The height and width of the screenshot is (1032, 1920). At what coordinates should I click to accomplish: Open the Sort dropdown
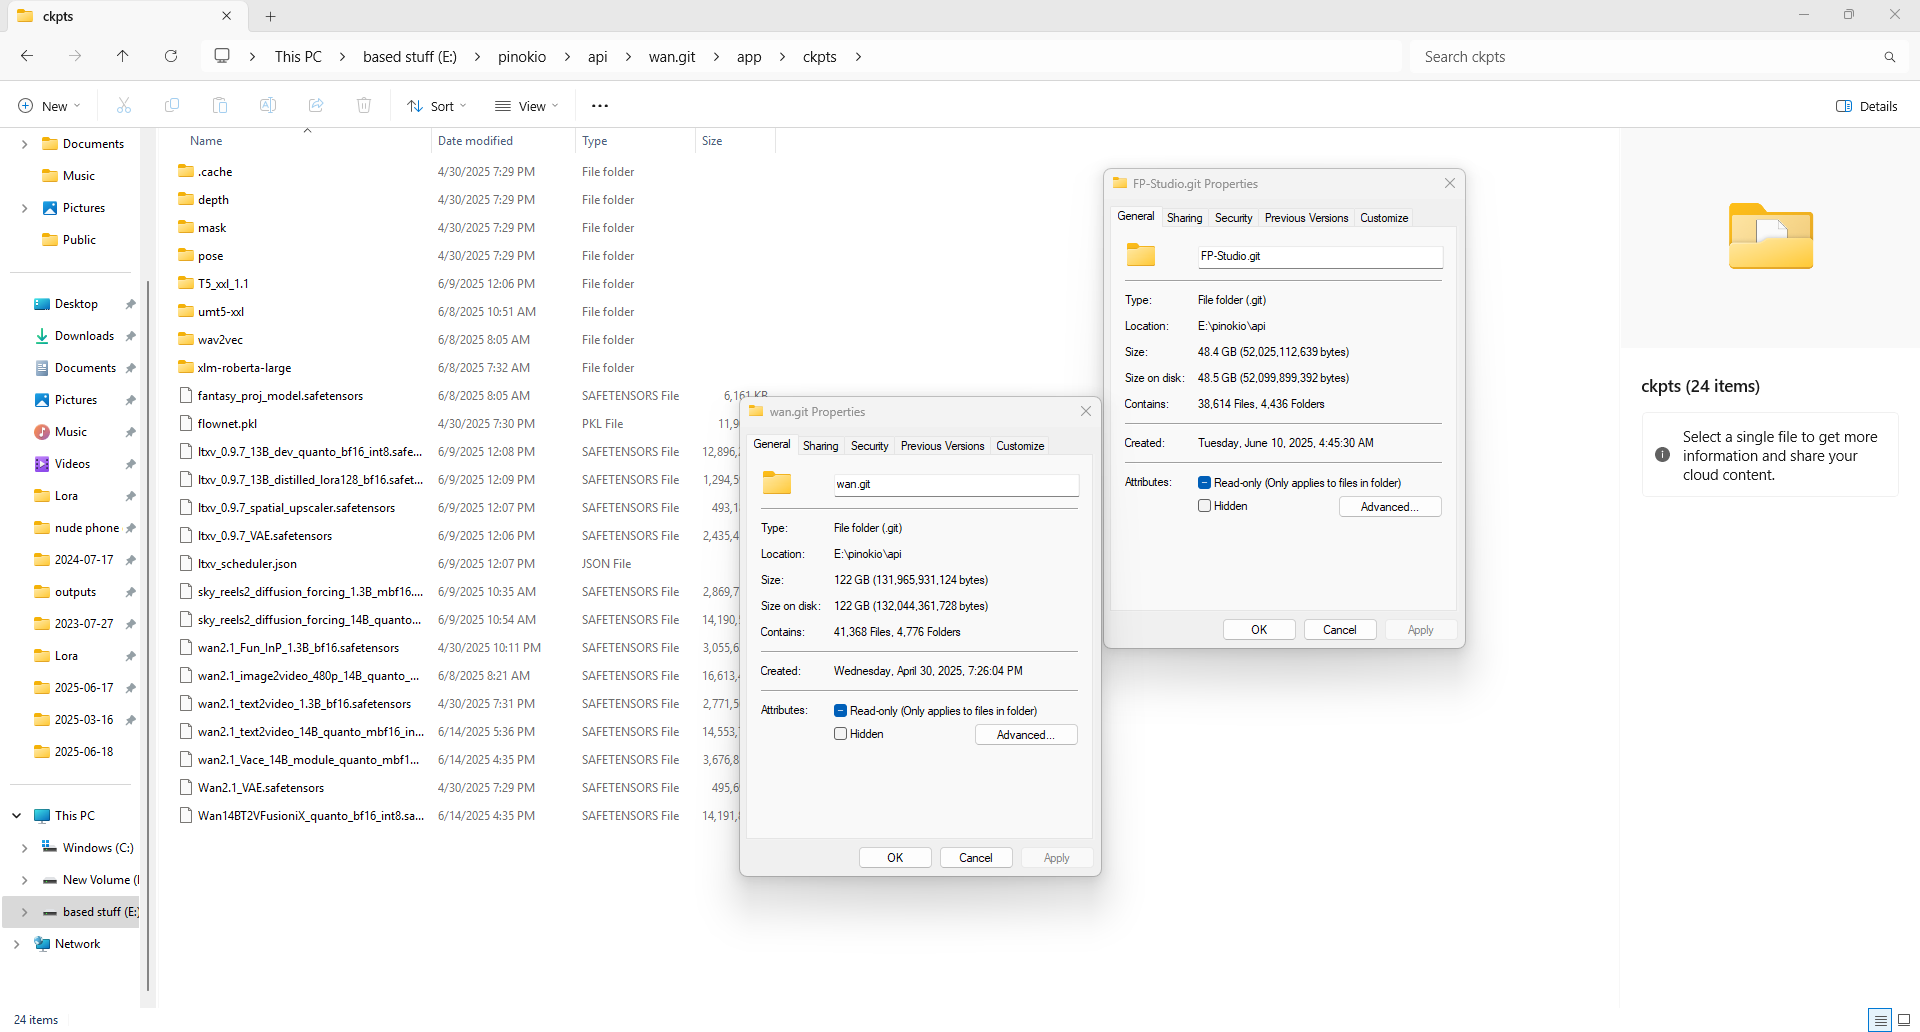(437, 106)
